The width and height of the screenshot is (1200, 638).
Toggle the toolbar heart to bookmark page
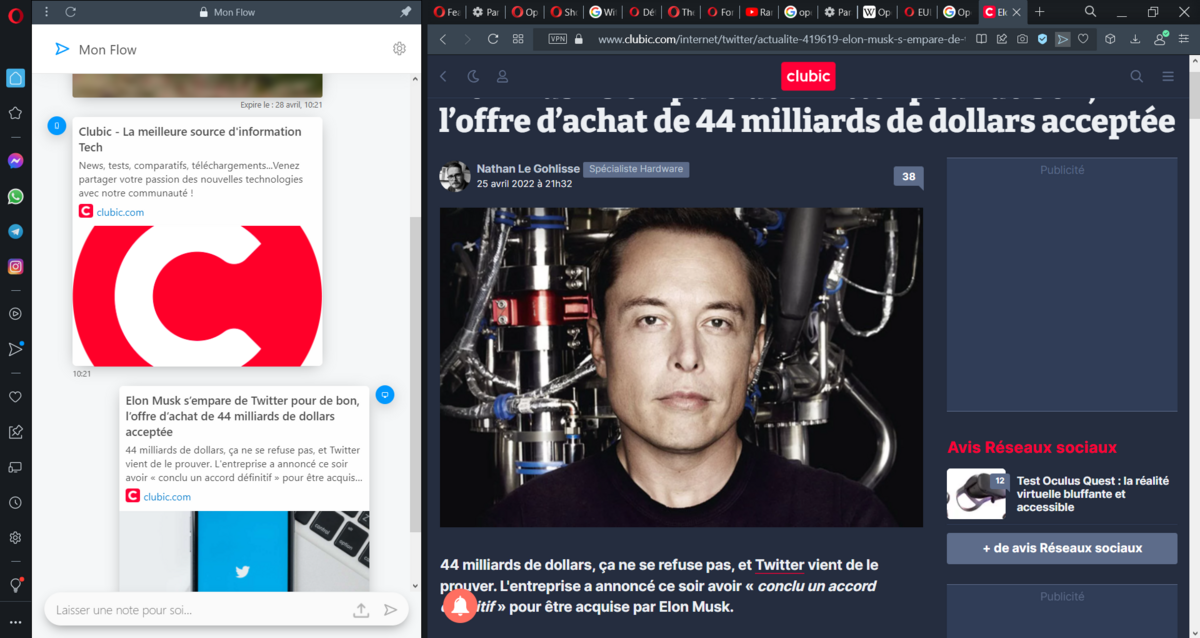click(1082, 39)
